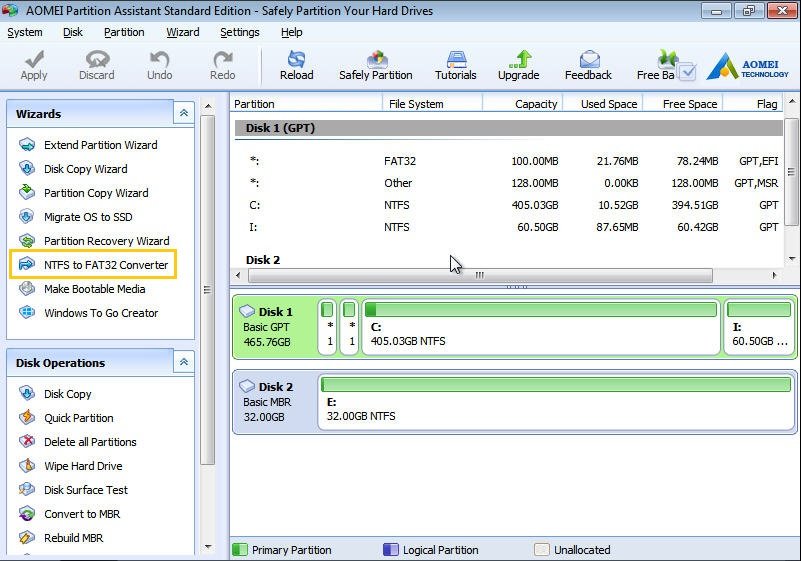Open the Feedback toolbar icon
801x561 pixels.
(588, 65)
